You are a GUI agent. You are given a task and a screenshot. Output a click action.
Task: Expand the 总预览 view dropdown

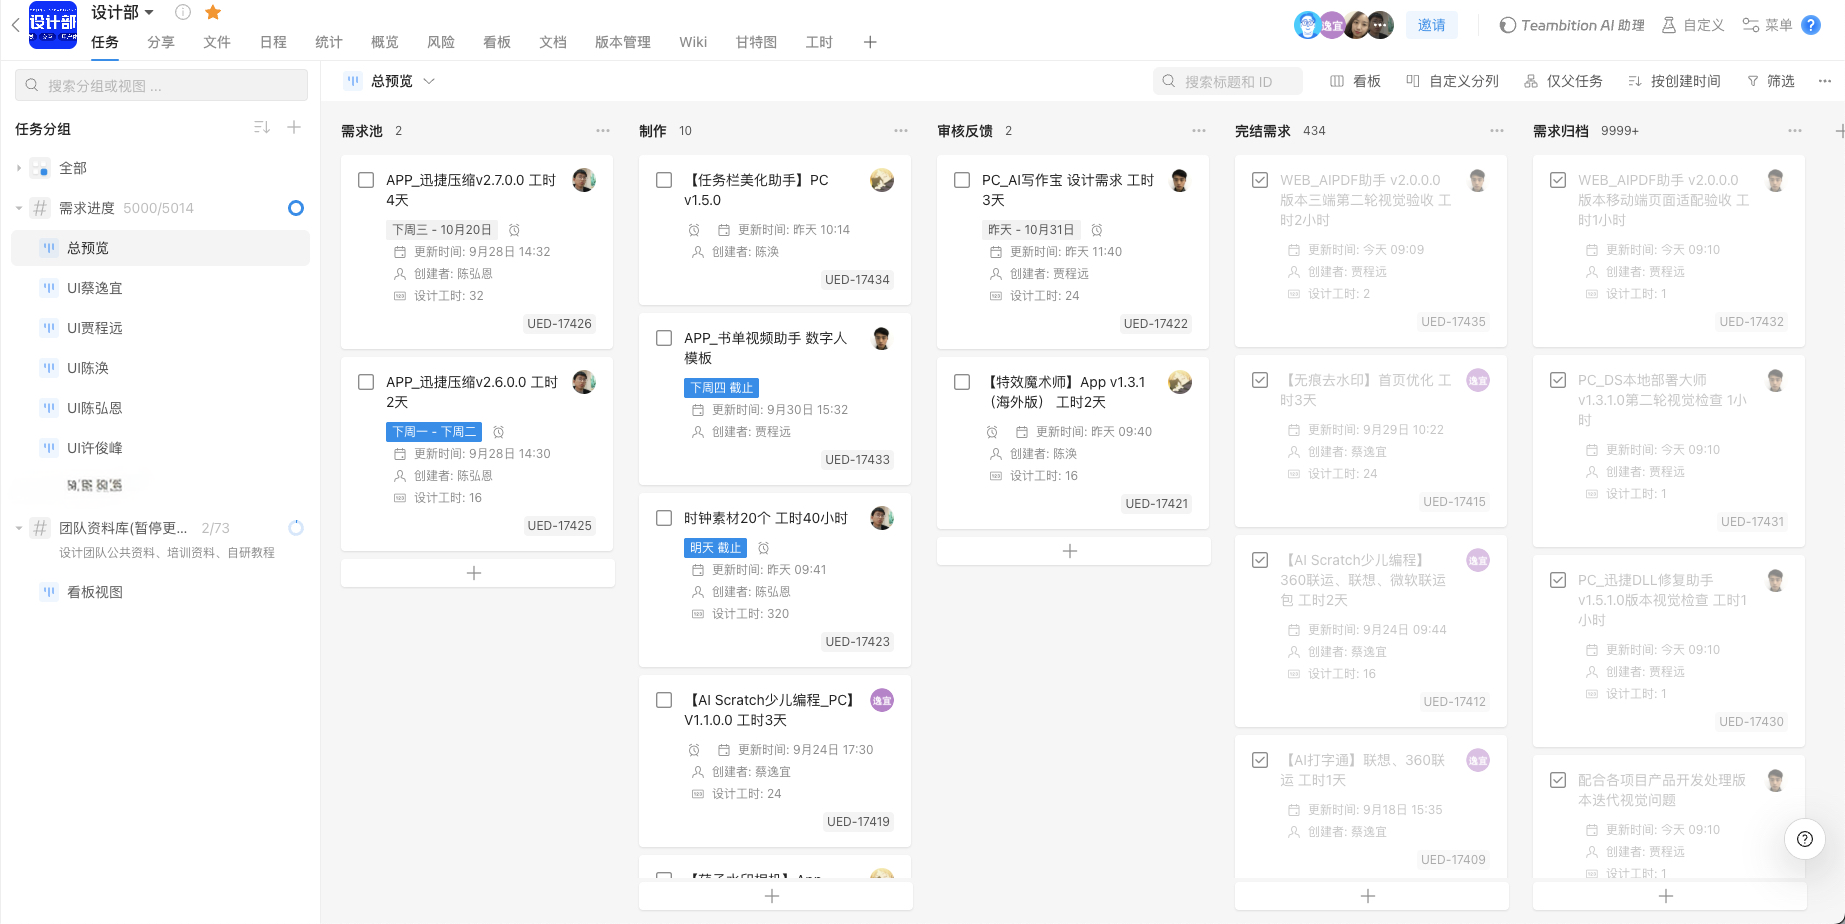pyautogui.click(x=429, y=81)
